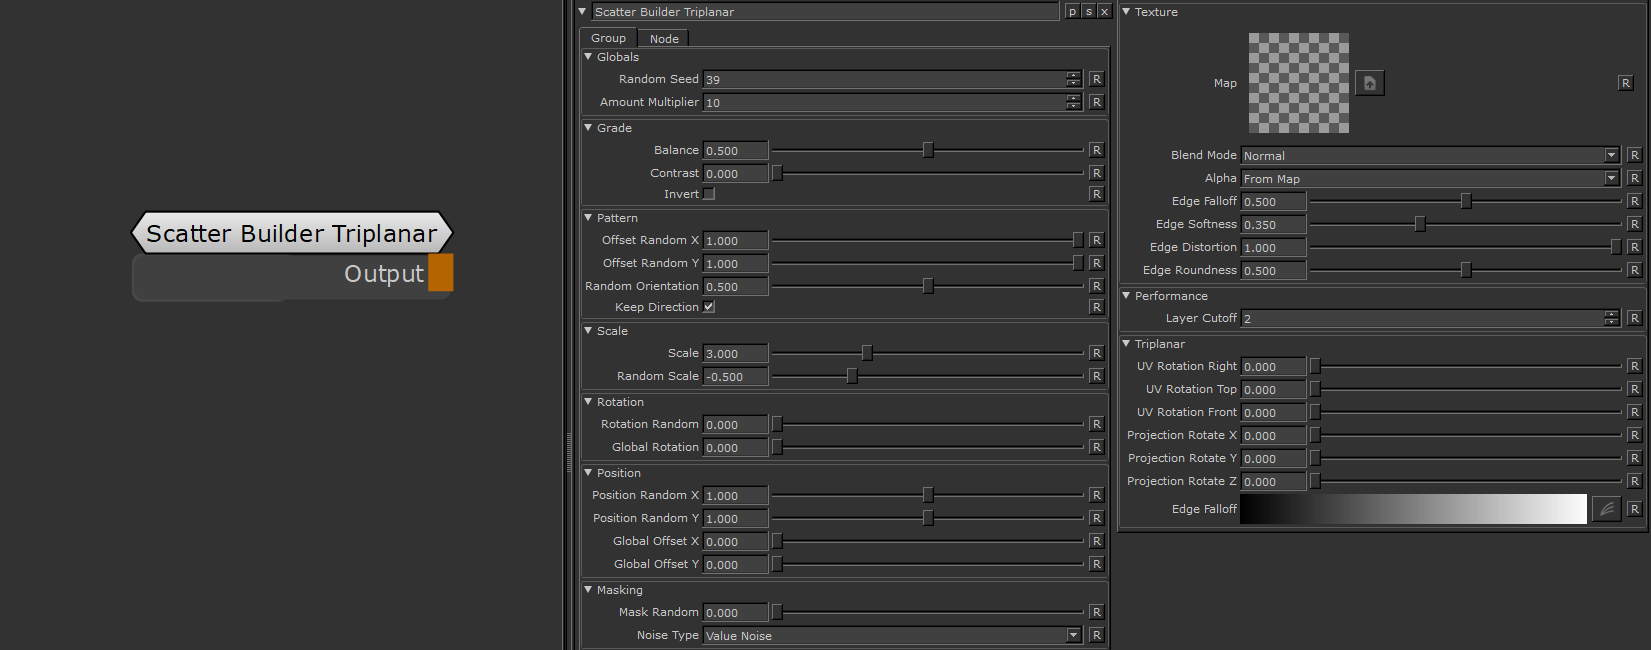Image resolution: width=1651 pixels, height=650 pixels.
Task: Click the Map checkerboard texture thumbnail
Action: pos(1298,83)
